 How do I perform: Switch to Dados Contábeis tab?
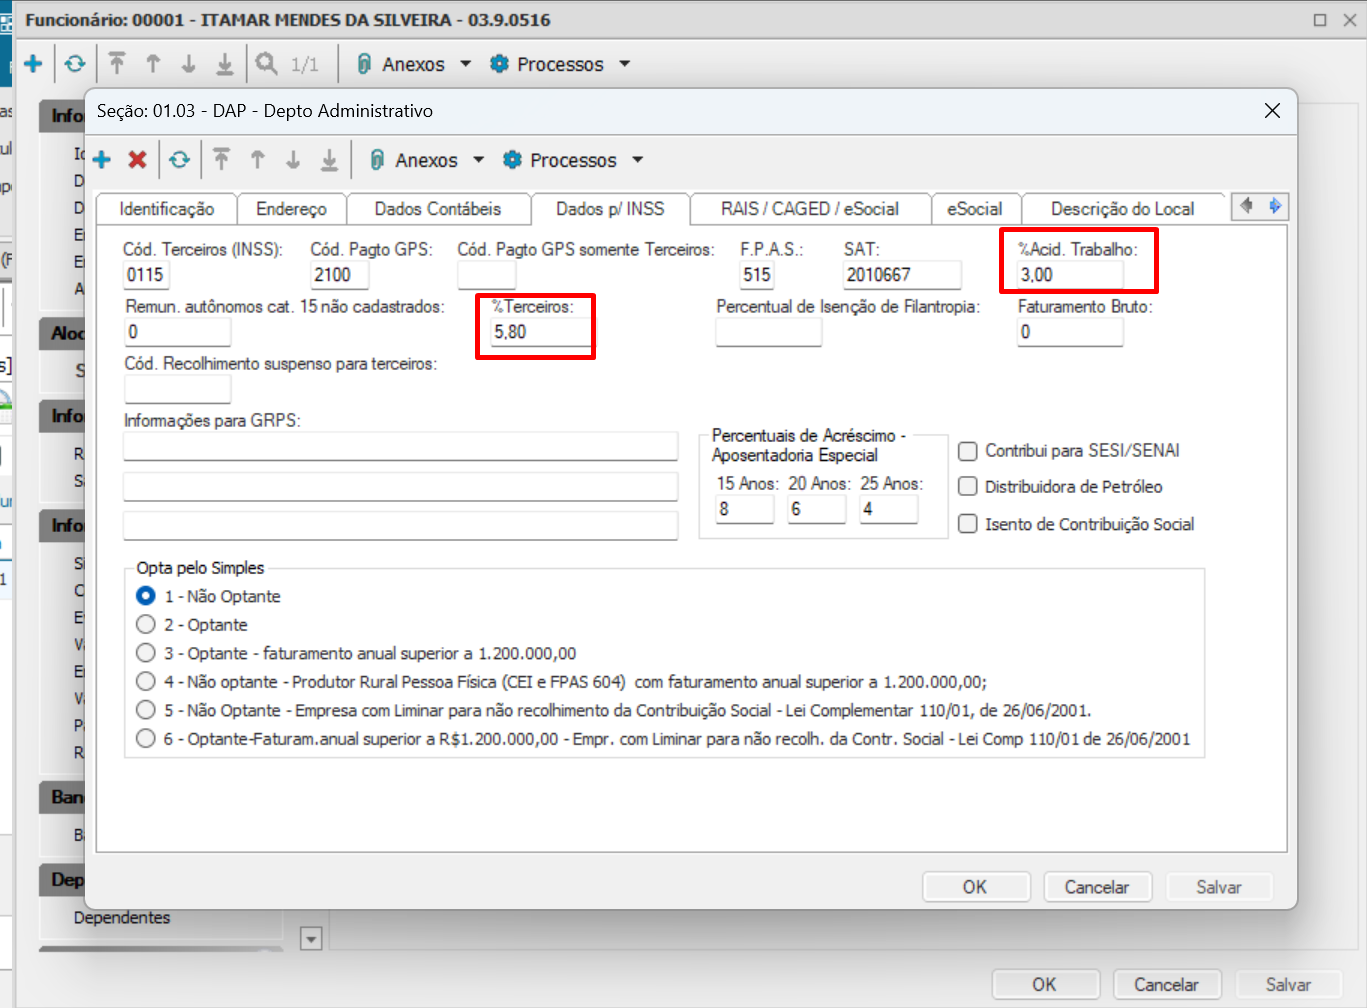[x=438, y=209]
